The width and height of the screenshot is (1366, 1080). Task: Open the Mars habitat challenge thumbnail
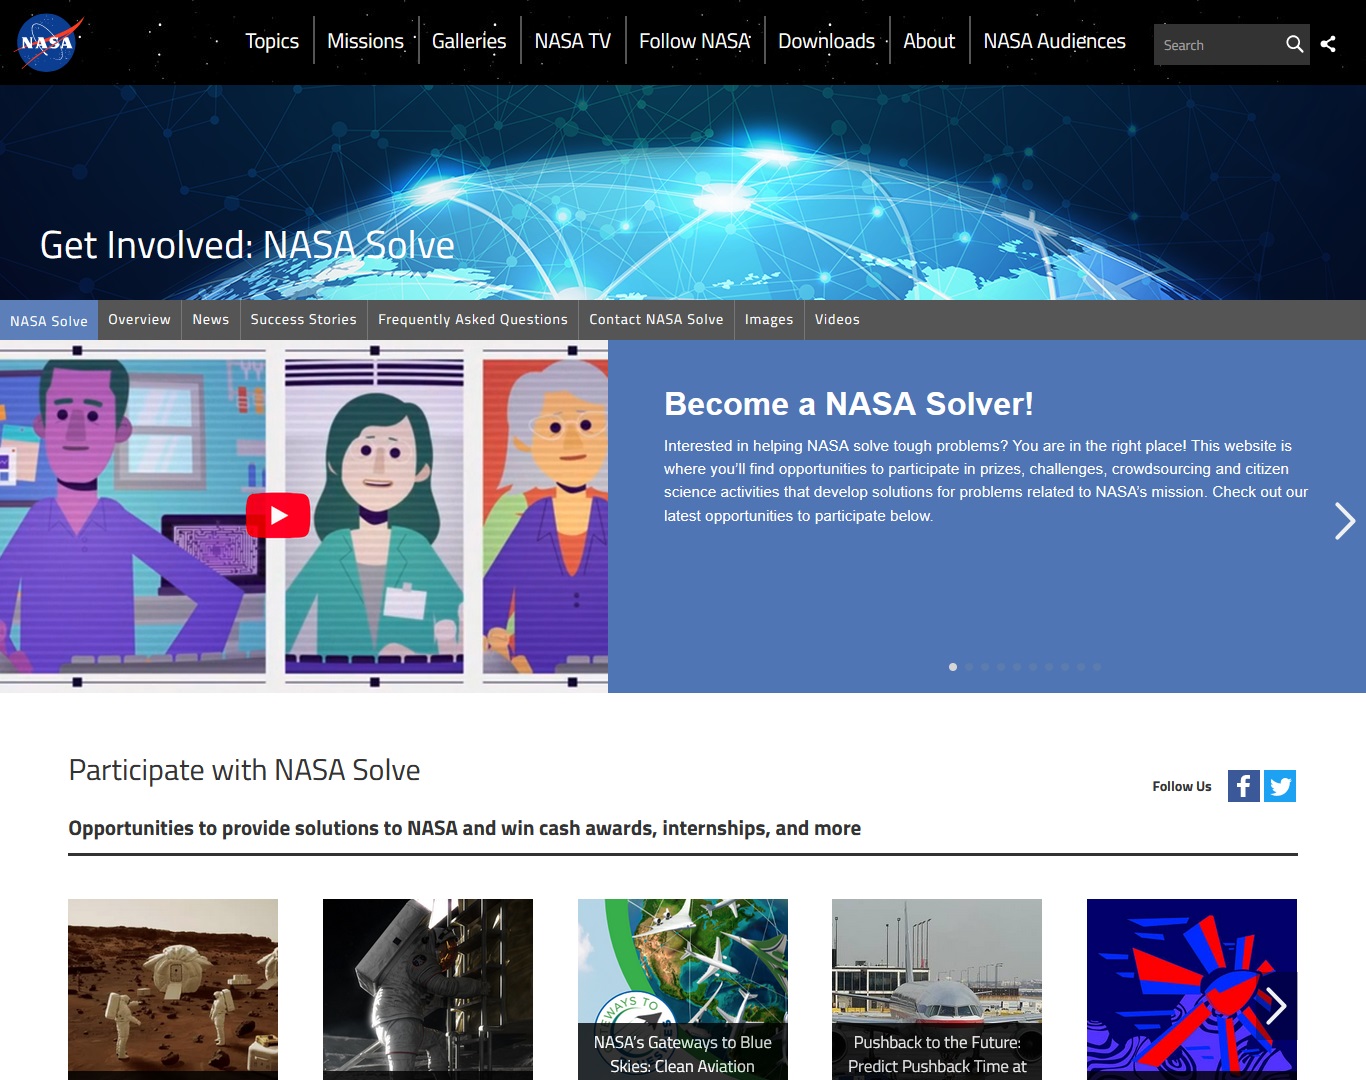[173, 985]
